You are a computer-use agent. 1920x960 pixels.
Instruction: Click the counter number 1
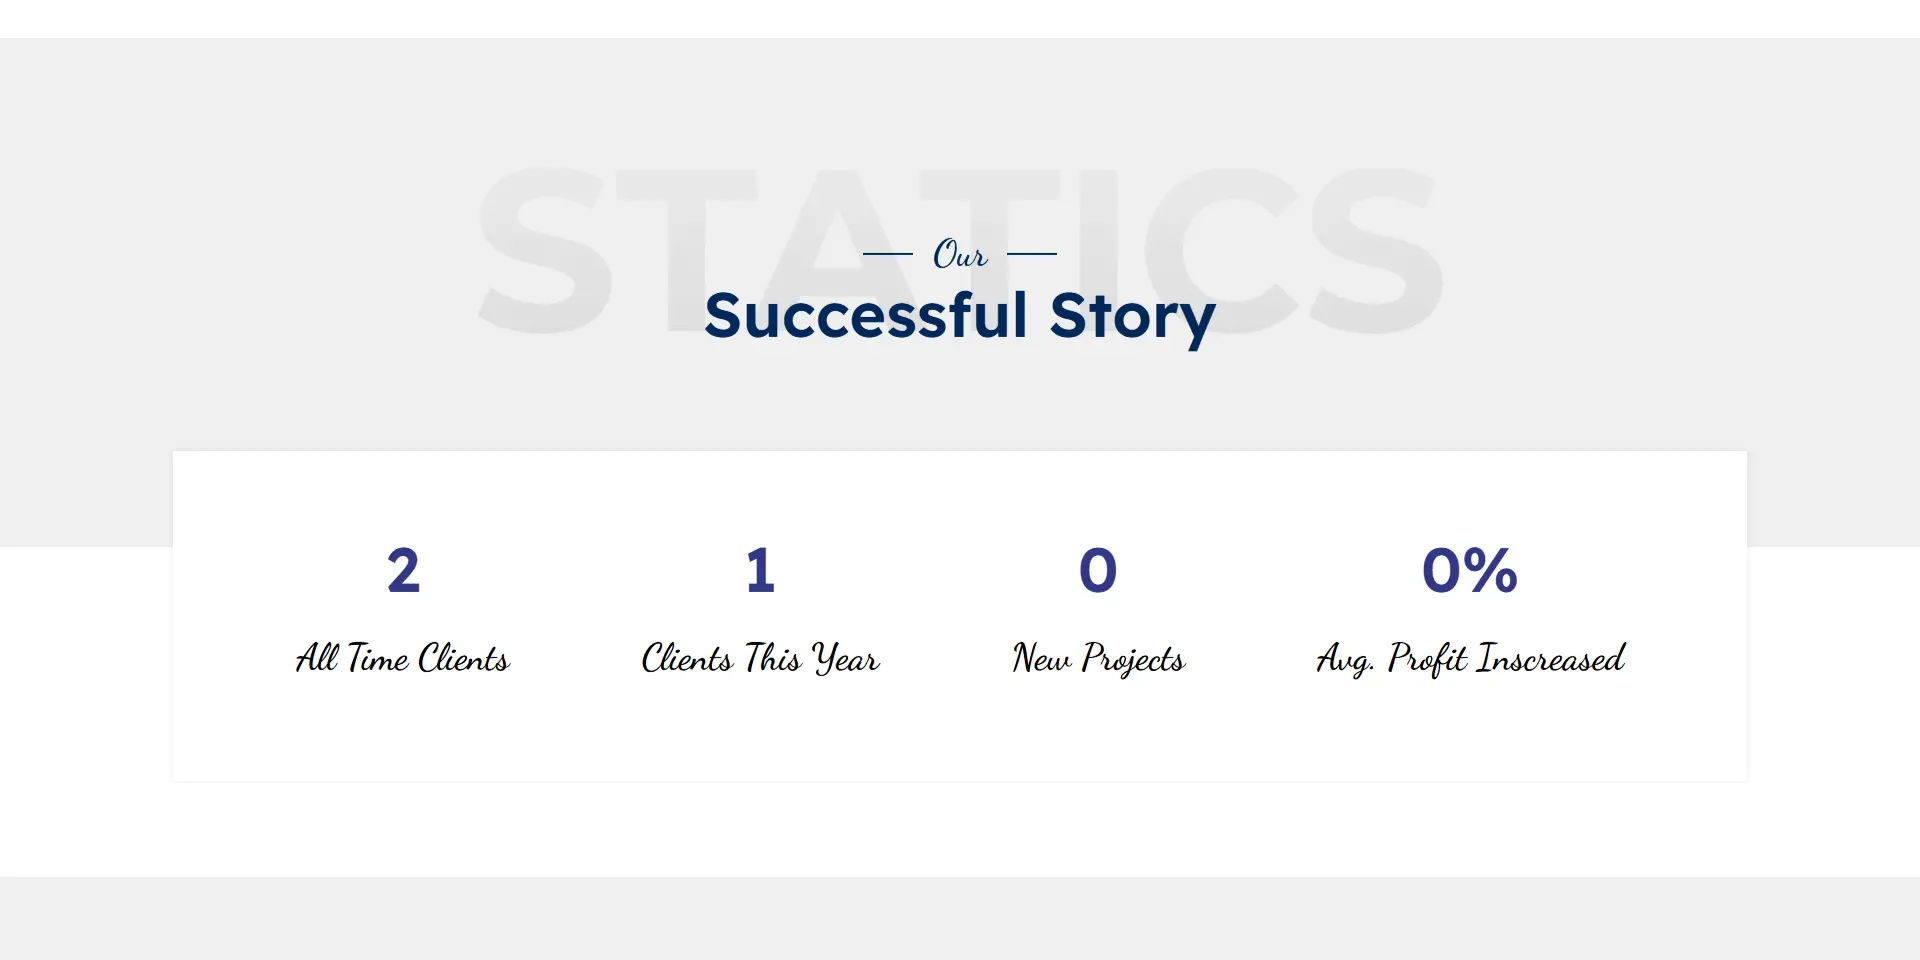(x=760, y=571)
